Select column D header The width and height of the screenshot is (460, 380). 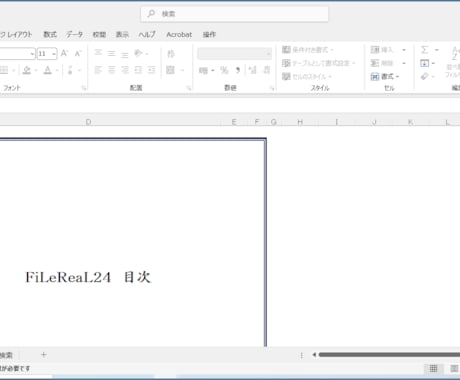(88, 122)
